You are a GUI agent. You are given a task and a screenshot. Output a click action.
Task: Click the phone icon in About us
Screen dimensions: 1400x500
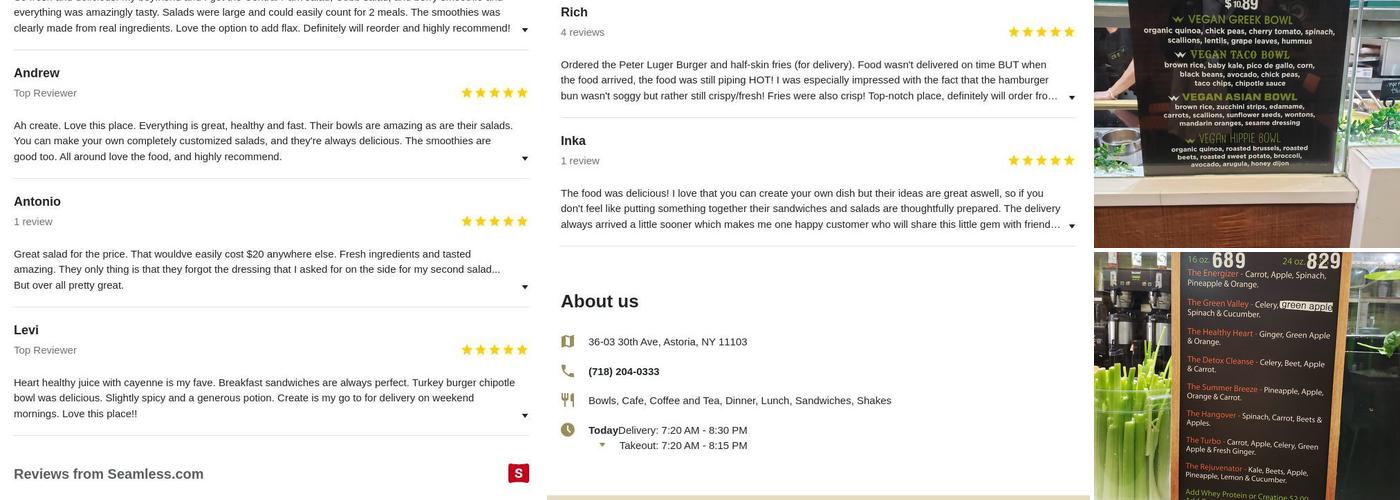pyautogui.click(x=568, y=371)
